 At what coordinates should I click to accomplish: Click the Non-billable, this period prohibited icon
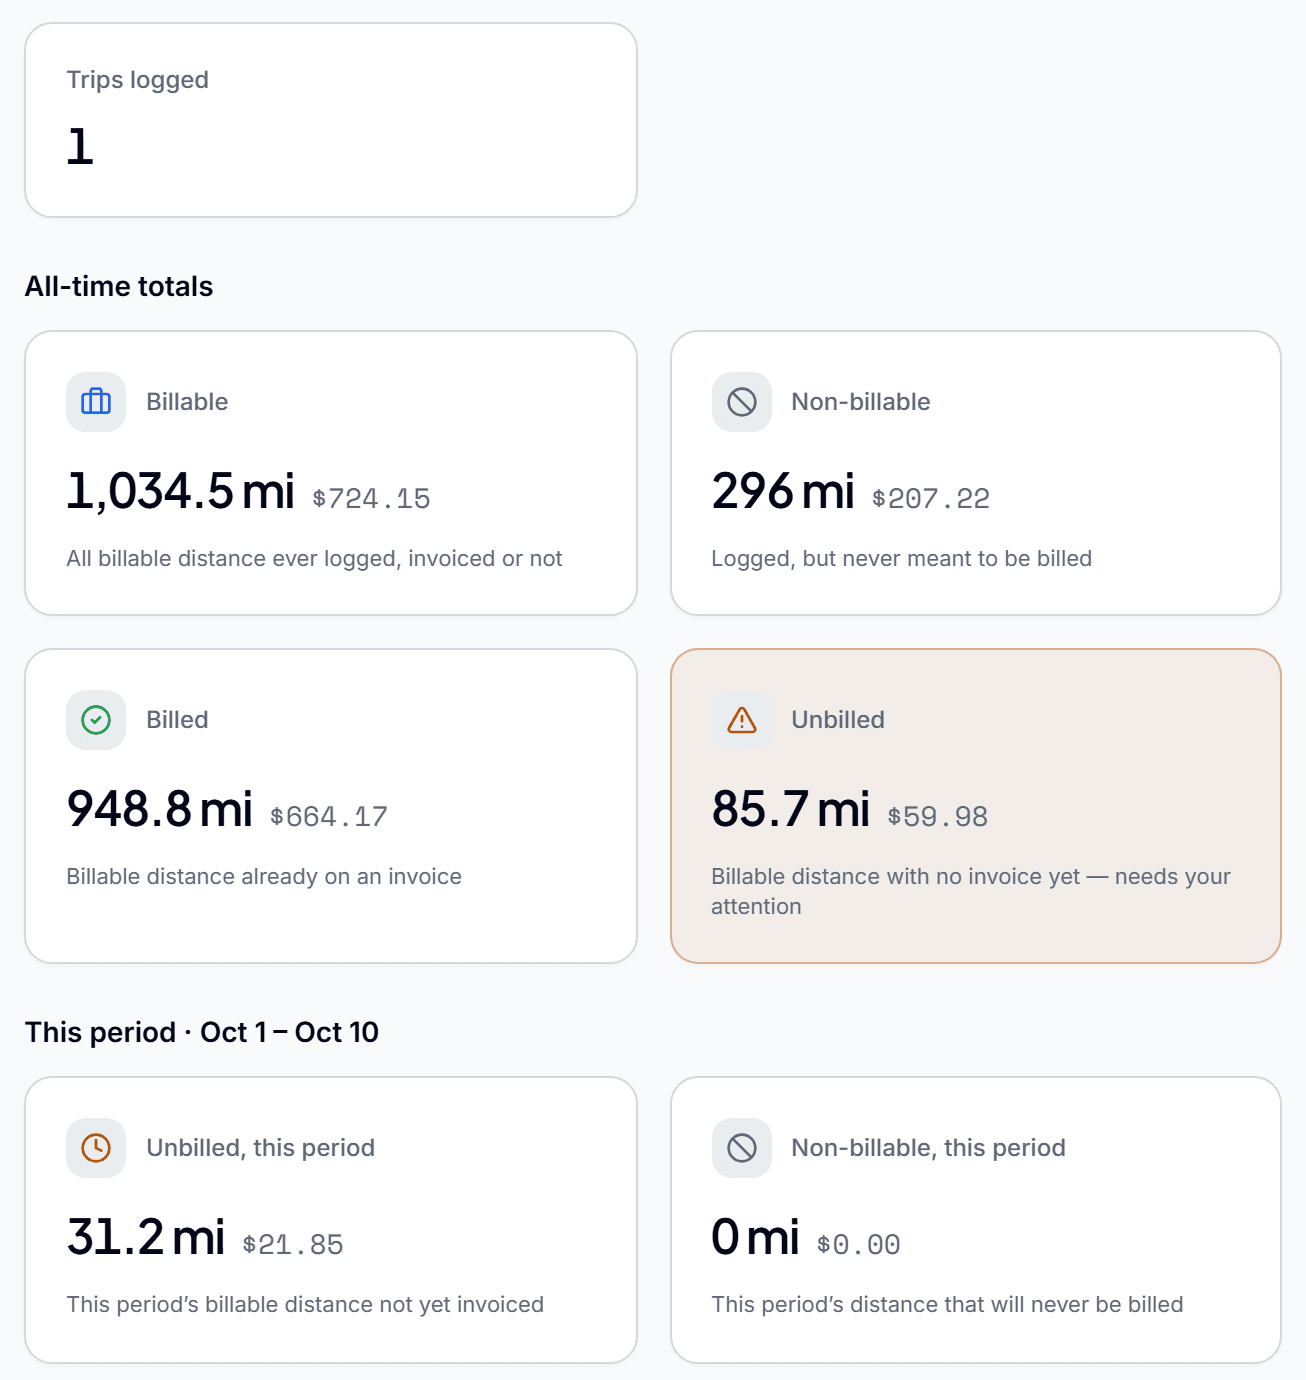(742, 1148)
